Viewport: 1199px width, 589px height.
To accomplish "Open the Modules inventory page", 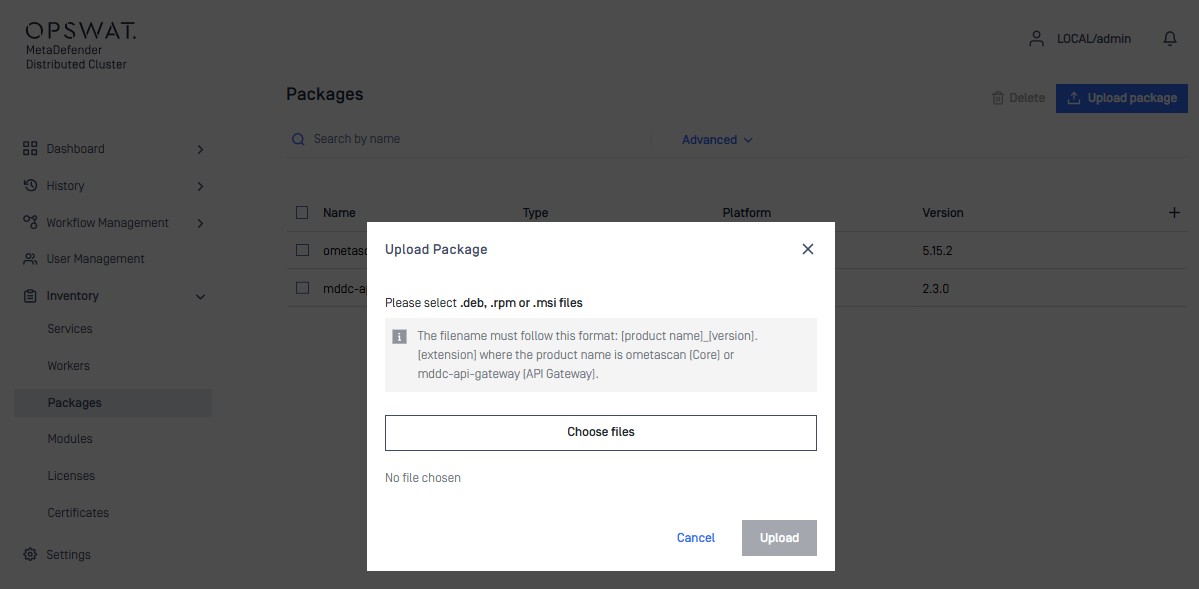I will pos(70,439).
